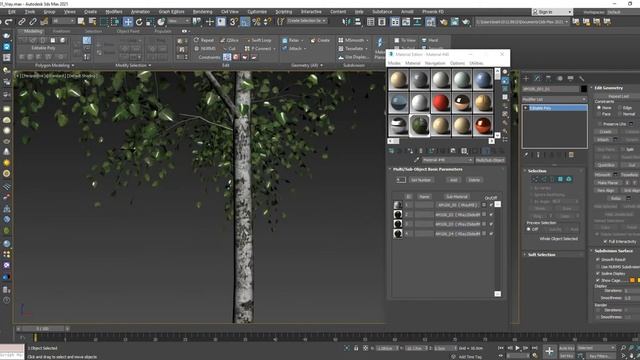
Task: Open the Display tab icon in command panel
Action: click(x=571, y=78)
